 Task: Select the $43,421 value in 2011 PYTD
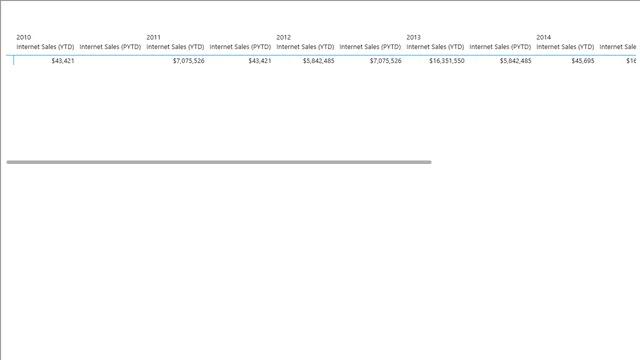tap(260, 61)
